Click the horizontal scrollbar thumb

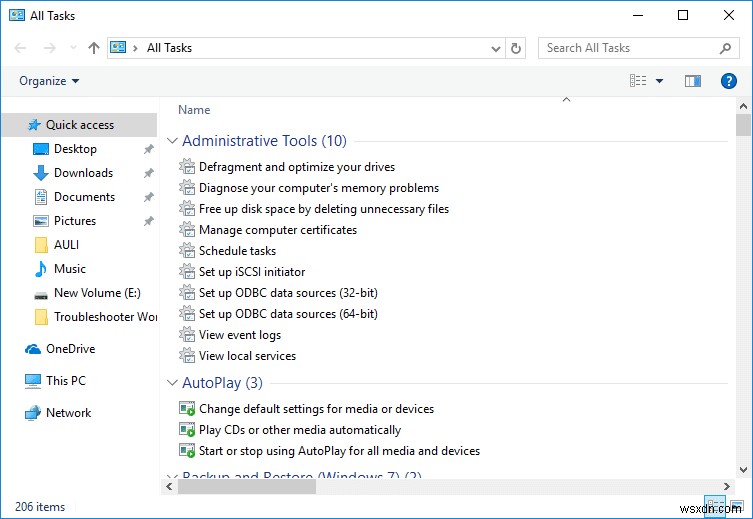pyautogui.click(x=246, y=487)
